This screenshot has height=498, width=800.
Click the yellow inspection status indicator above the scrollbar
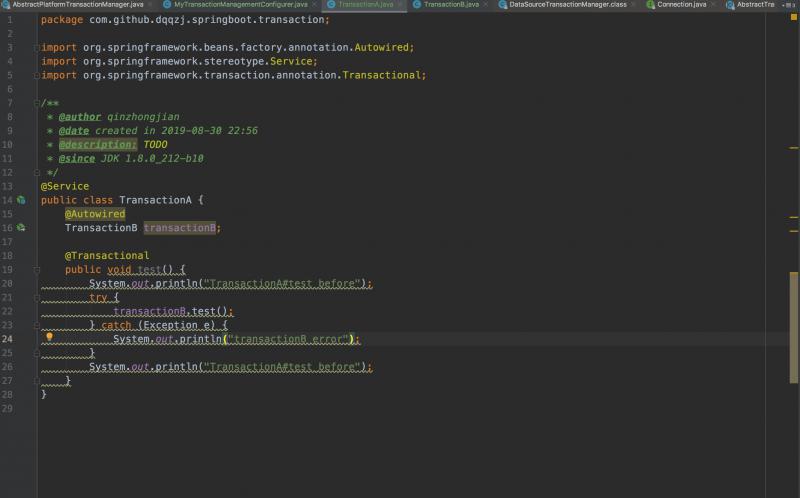[x=793, y=17]
